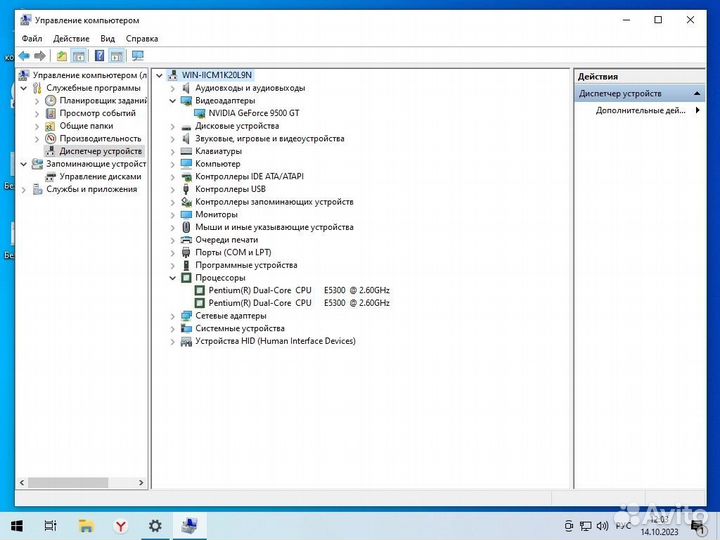The height and width of the screenshot is (540, 720).
Task: Click the РУС language indicator
Action: pyautogui.click(x=623, y=526)
